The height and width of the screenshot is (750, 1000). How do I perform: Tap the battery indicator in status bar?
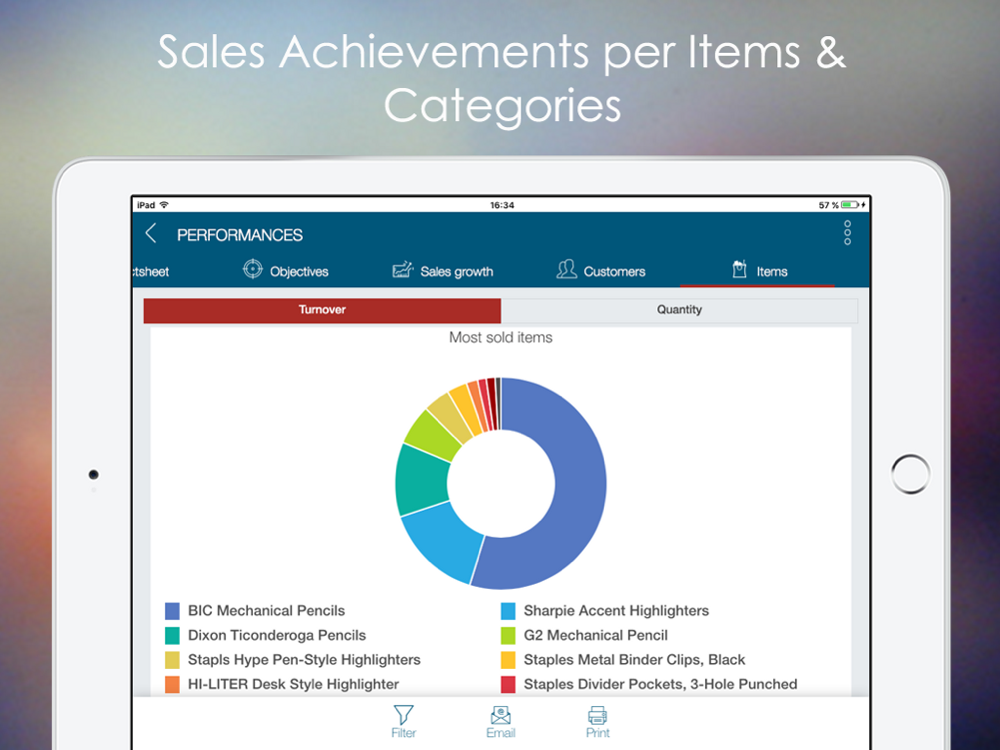point(851,205)
